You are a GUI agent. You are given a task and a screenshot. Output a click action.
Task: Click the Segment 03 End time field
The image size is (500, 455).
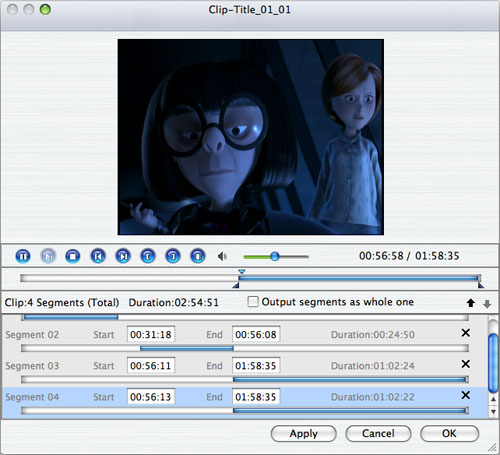point(256,366)
